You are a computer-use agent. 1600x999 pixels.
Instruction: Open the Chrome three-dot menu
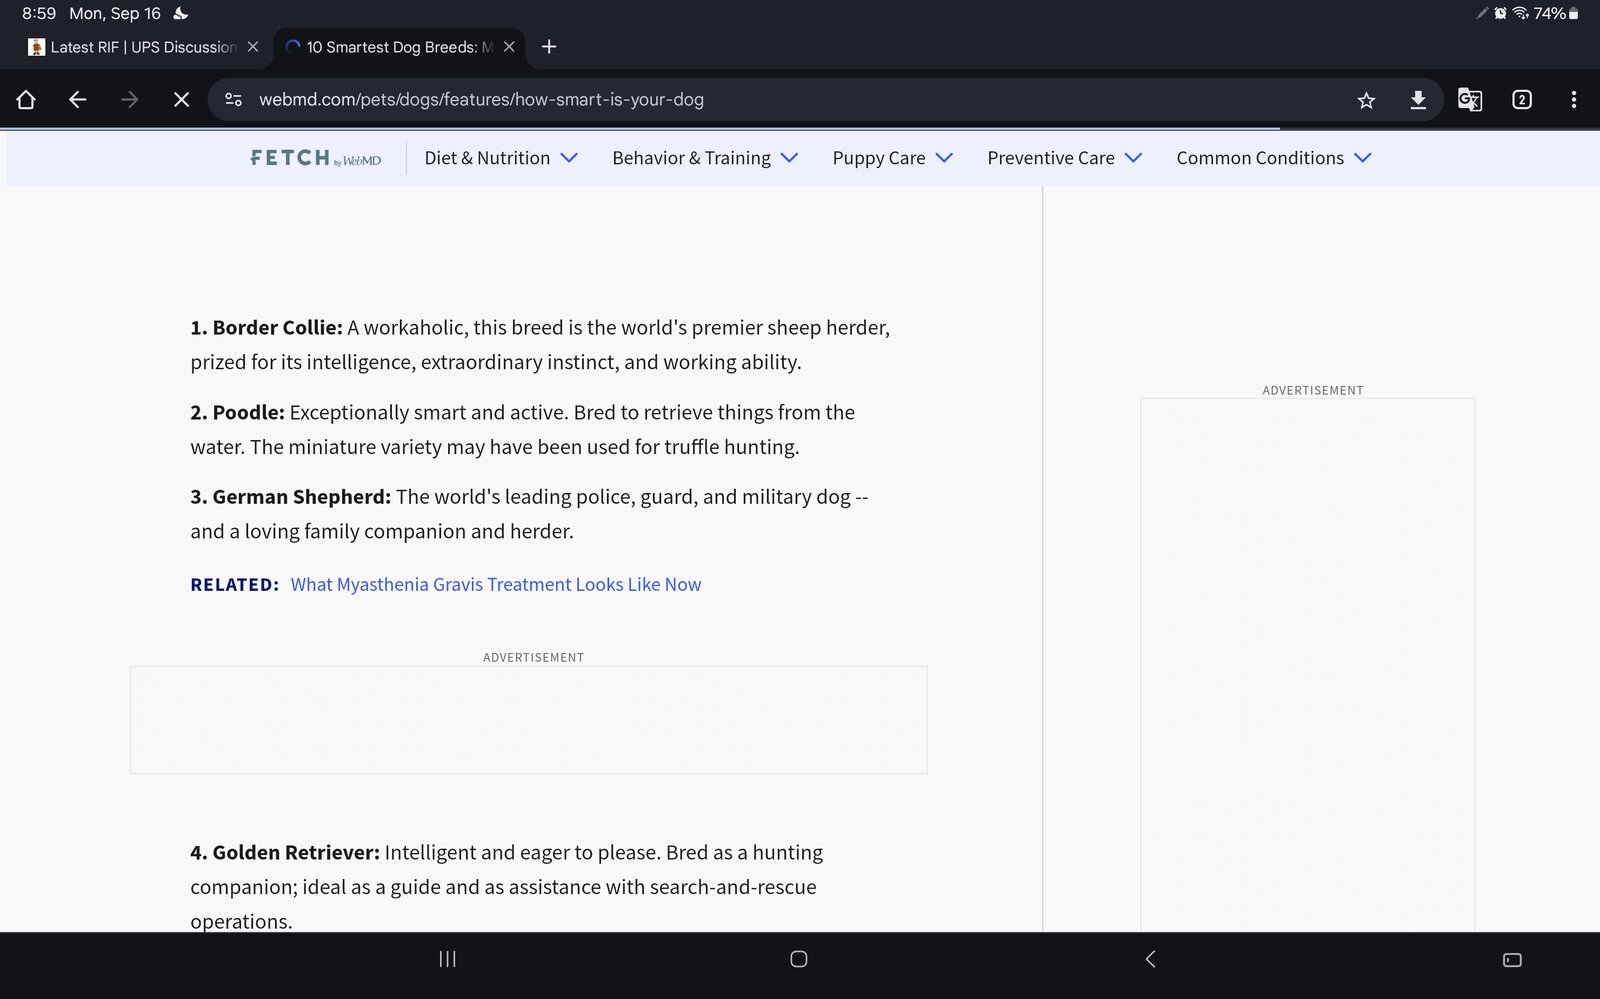coord(1574,99)
